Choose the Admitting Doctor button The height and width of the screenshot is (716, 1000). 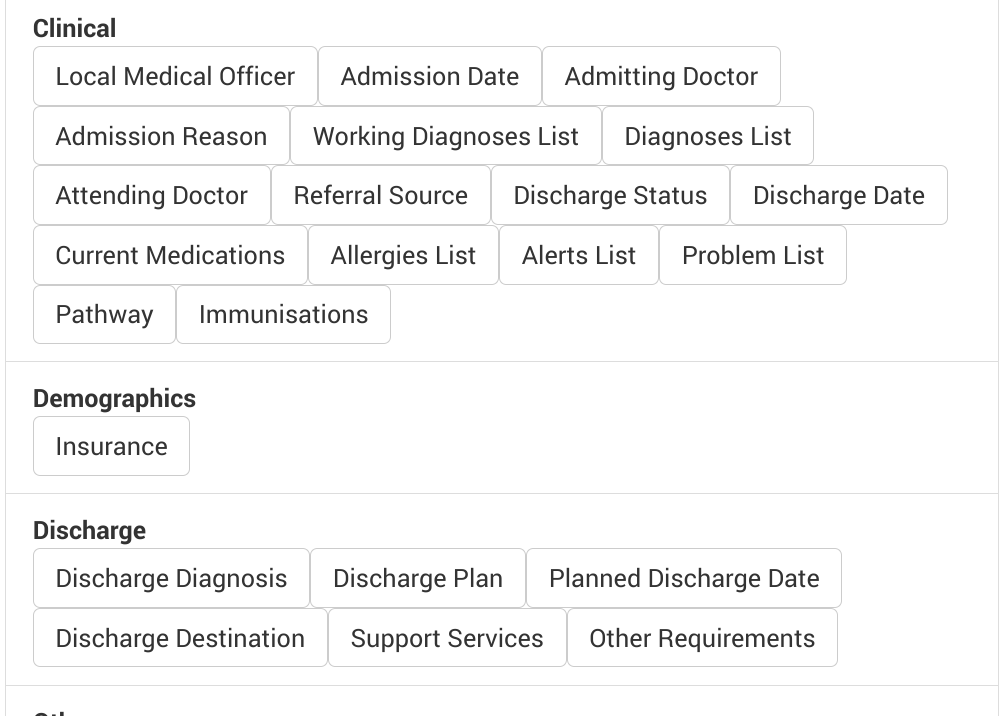(661, 76)
